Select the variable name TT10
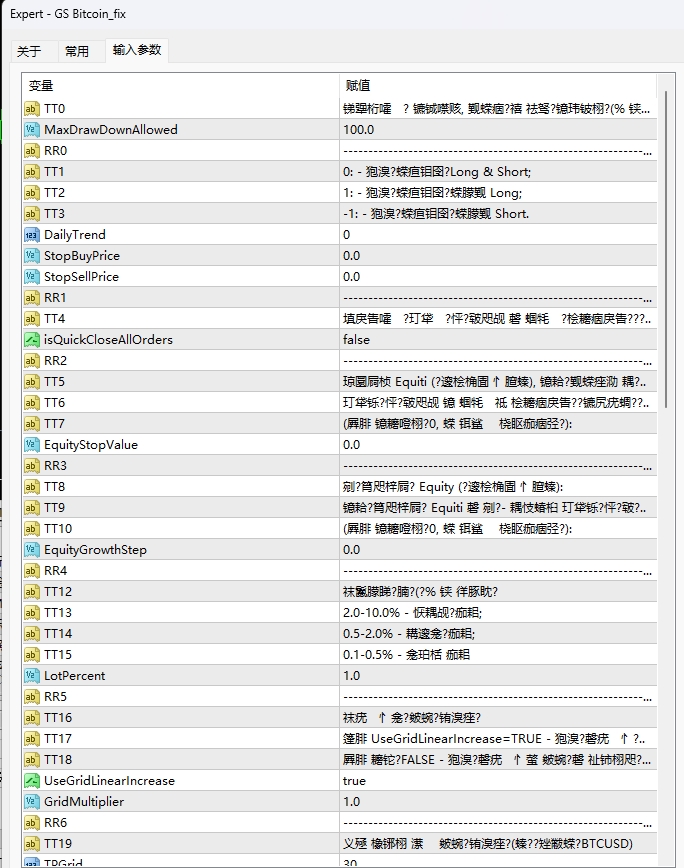 pyautogui.click(x=58, y=529)
